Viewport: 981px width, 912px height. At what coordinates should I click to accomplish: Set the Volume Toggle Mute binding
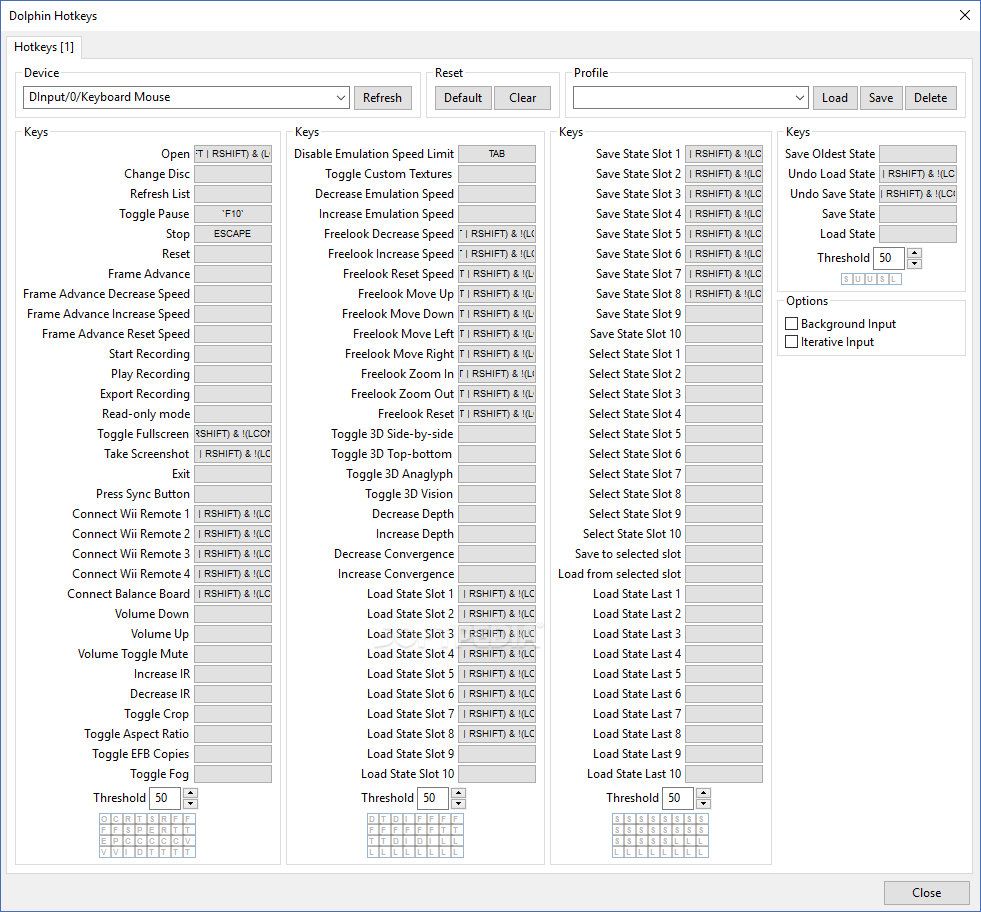pos(233,654)
